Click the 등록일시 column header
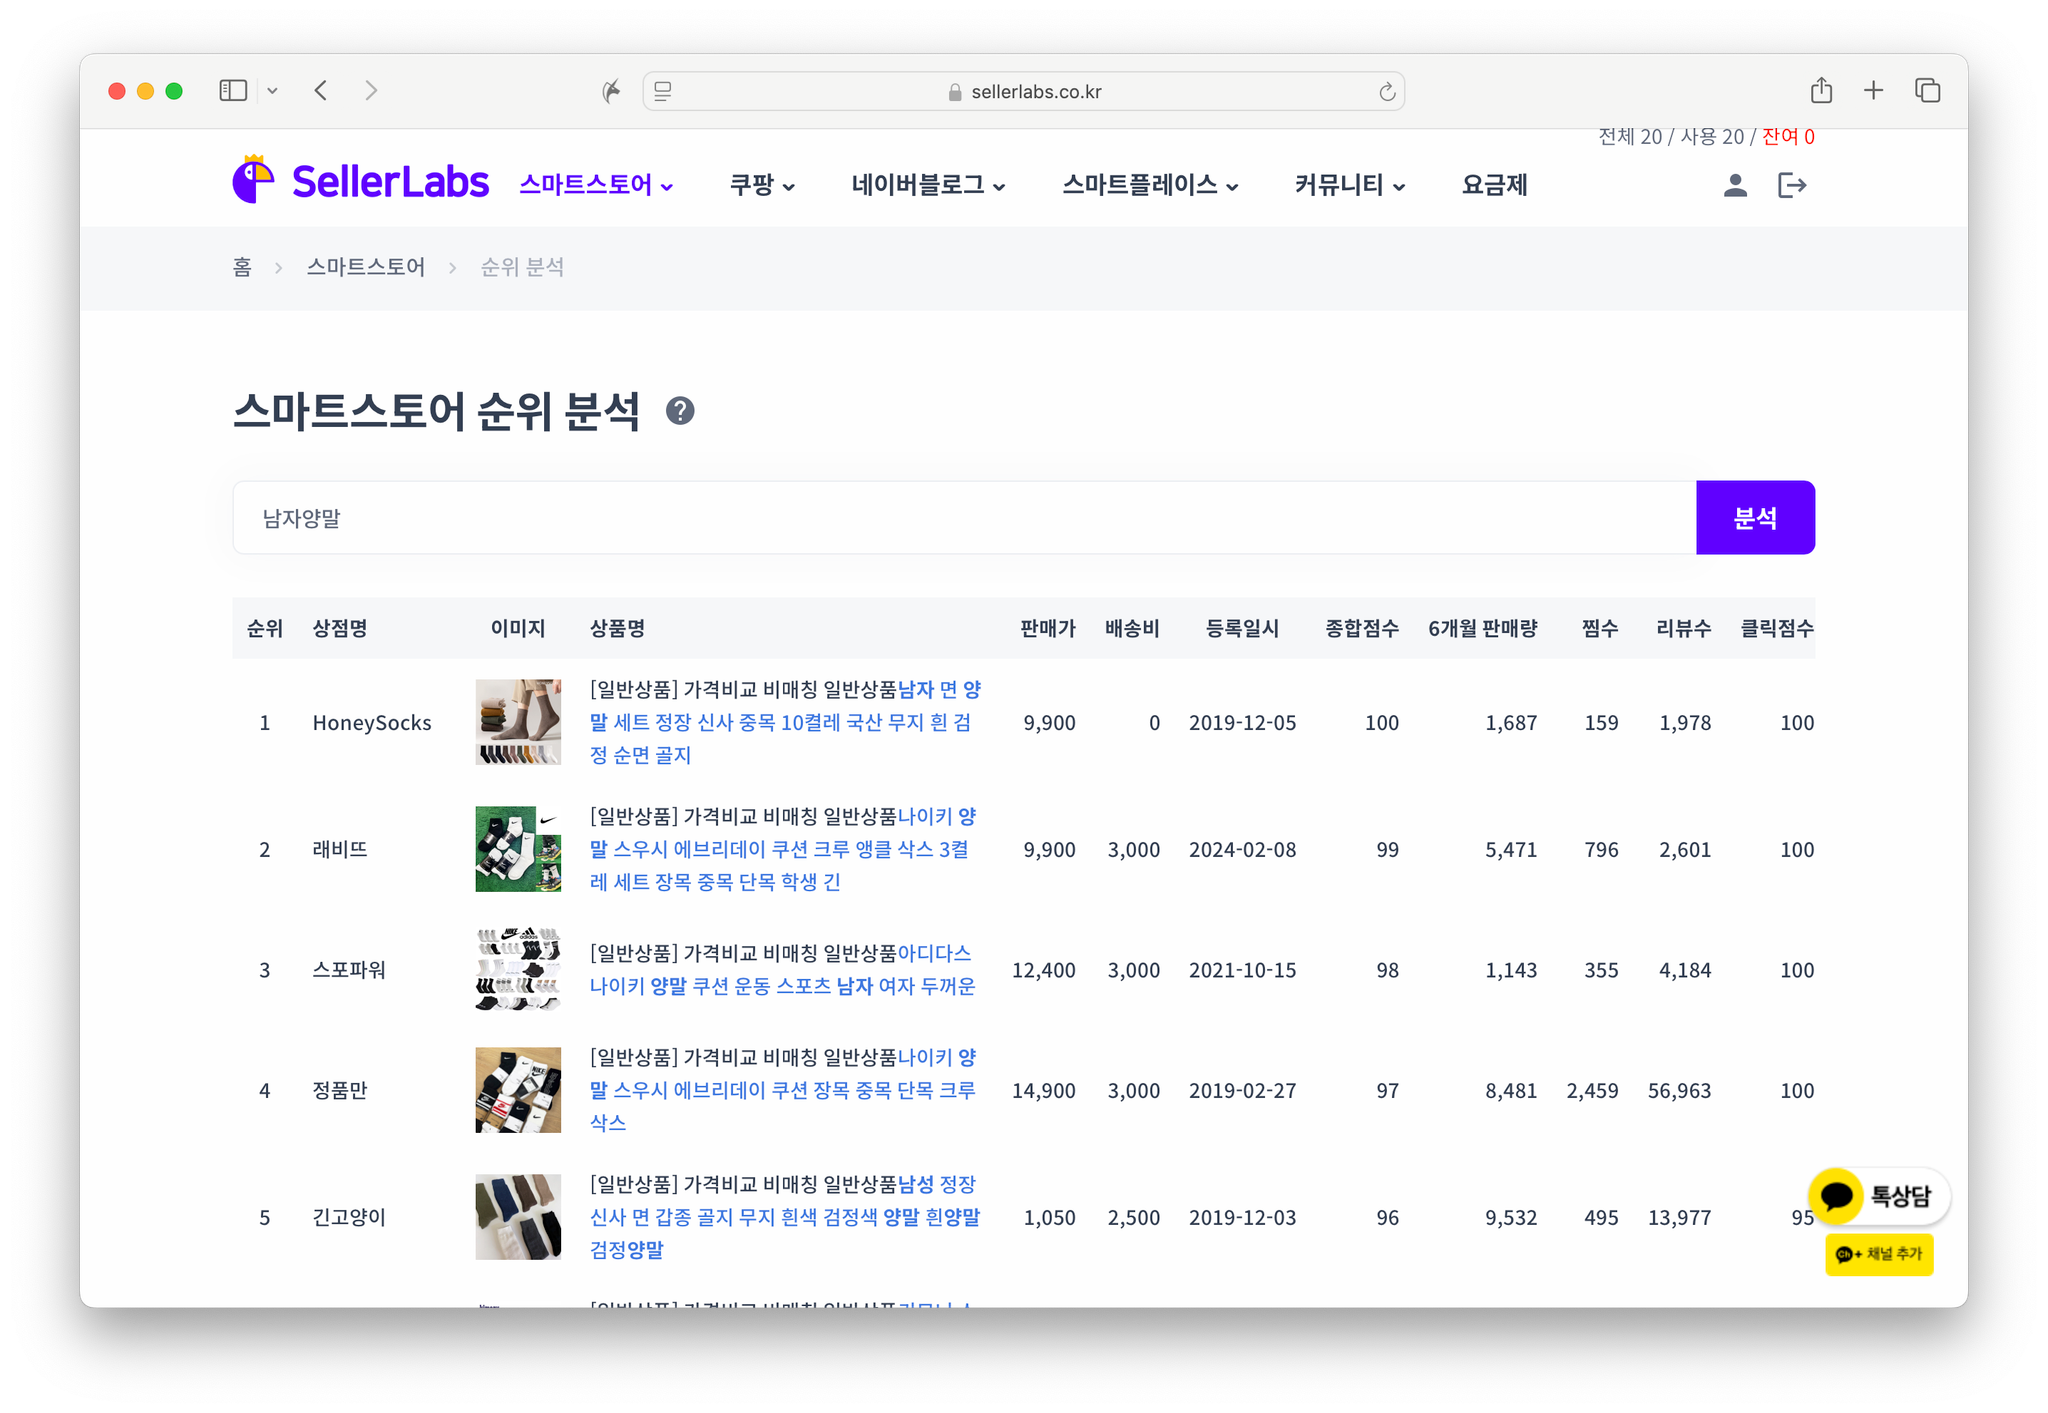 [1242, 628]
